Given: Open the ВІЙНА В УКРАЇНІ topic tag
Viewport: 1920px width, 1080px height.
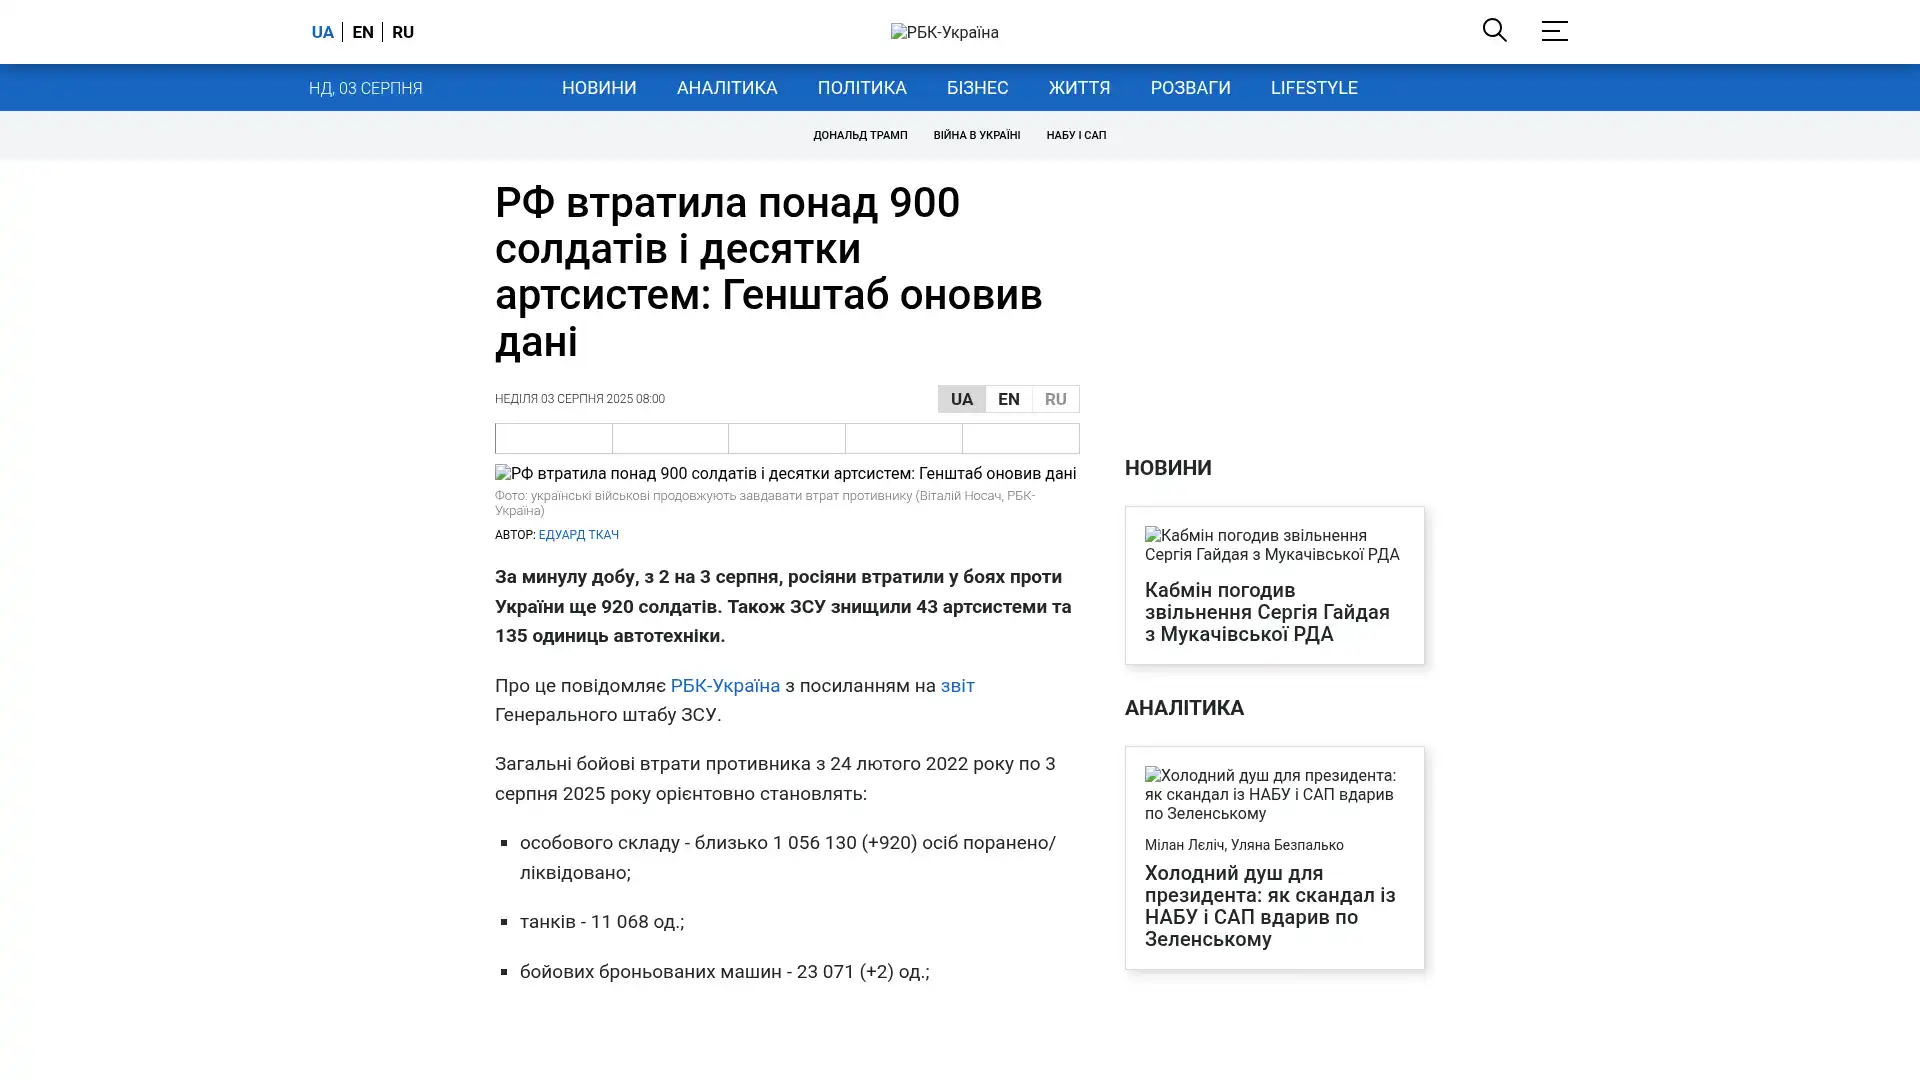Looking at the screenshot, I should [x=976, y=135].
